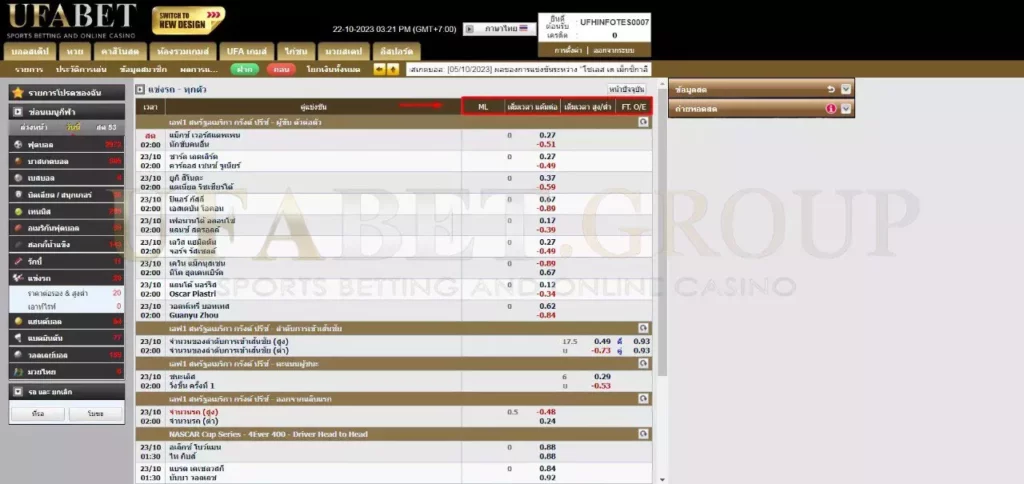Image resolution: width=1024 pixels, height=484 pixels.
Task: Click the left arrow beside the news ticker
Action: (x=379, y=69)
